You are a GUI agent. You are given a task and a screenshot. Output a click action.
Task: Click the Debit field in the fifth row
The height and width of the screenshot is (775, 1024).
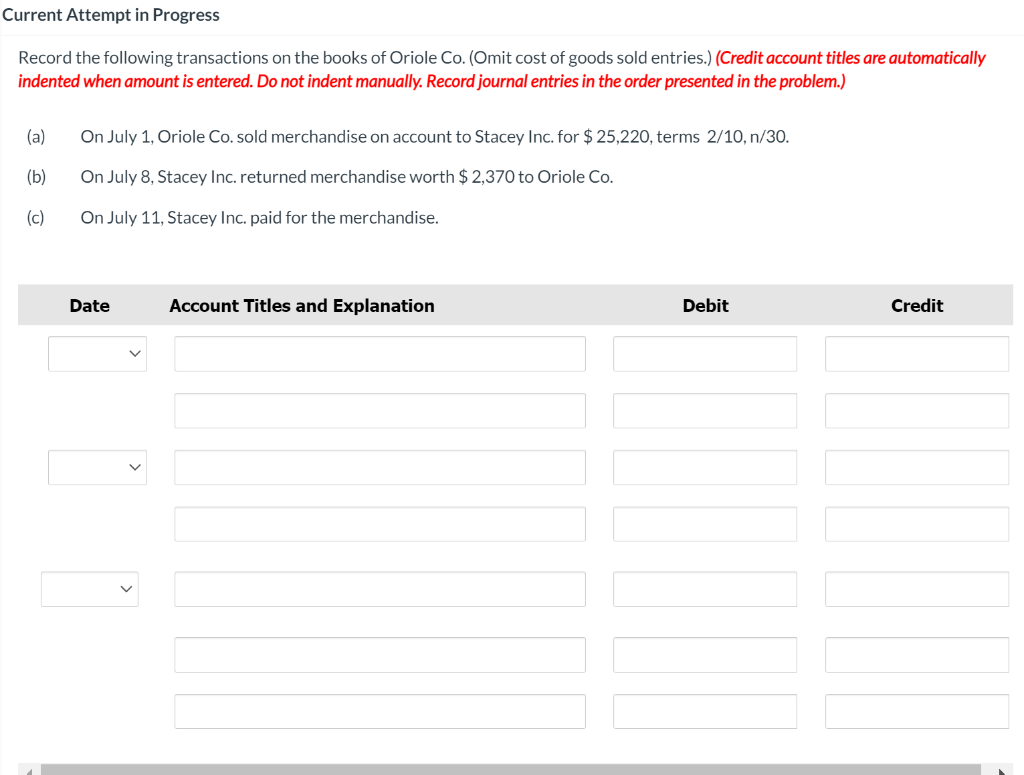pyautogui.click(x=705, y=589)
